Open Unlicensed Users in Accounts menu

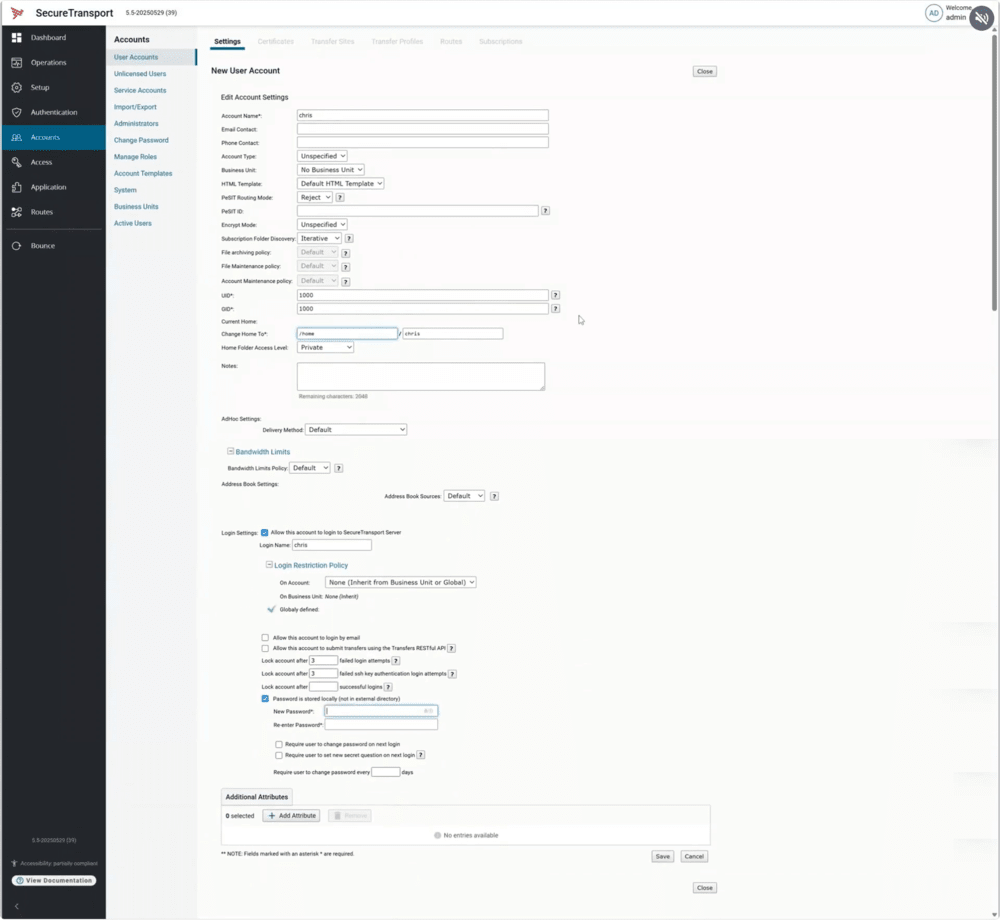click(x=140, y=74)
